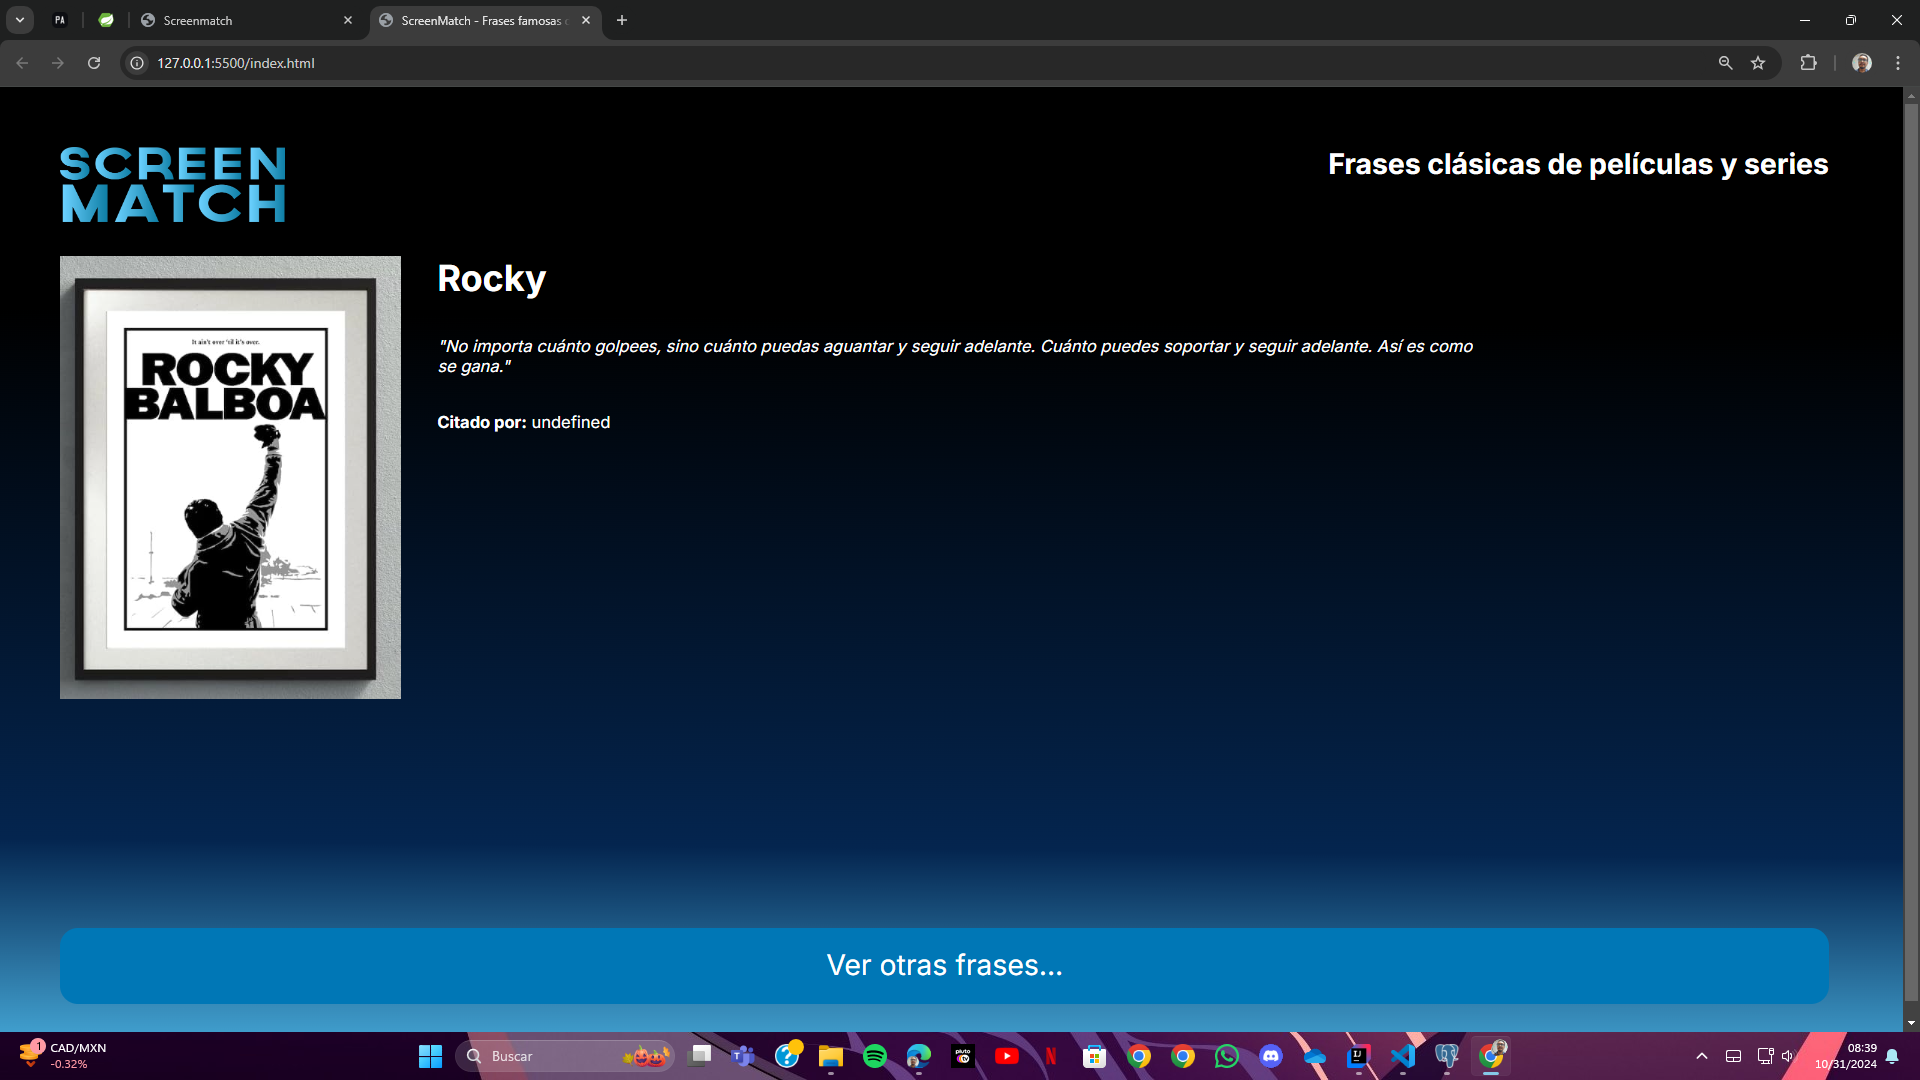Open Pluto TV from taskbar

(963, 1056)
